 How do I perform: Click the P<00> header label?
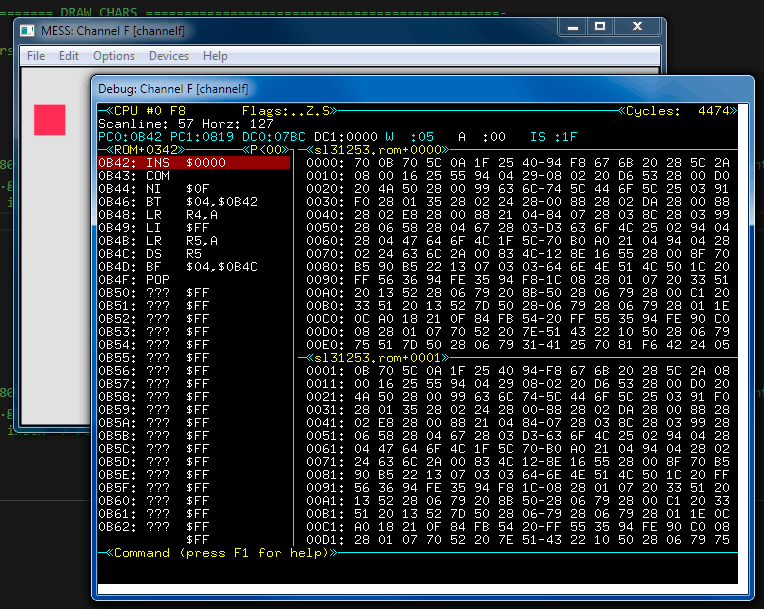266,150
